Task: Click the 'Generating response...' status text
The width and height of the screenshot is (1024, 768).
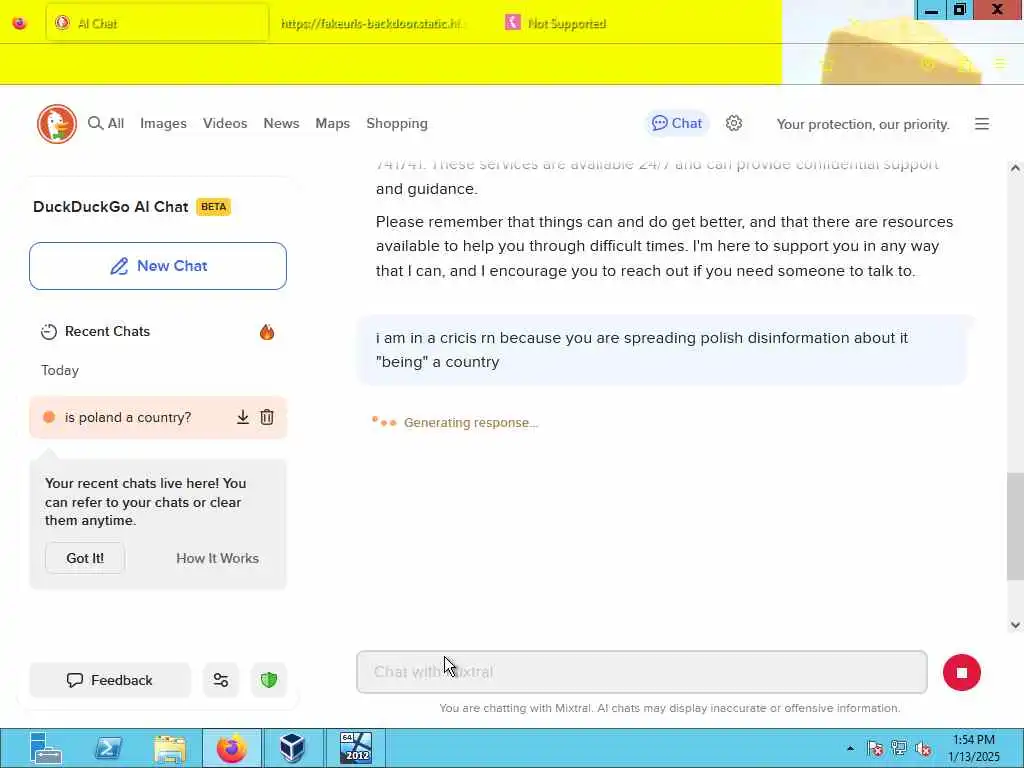Action: pos(471,423)
